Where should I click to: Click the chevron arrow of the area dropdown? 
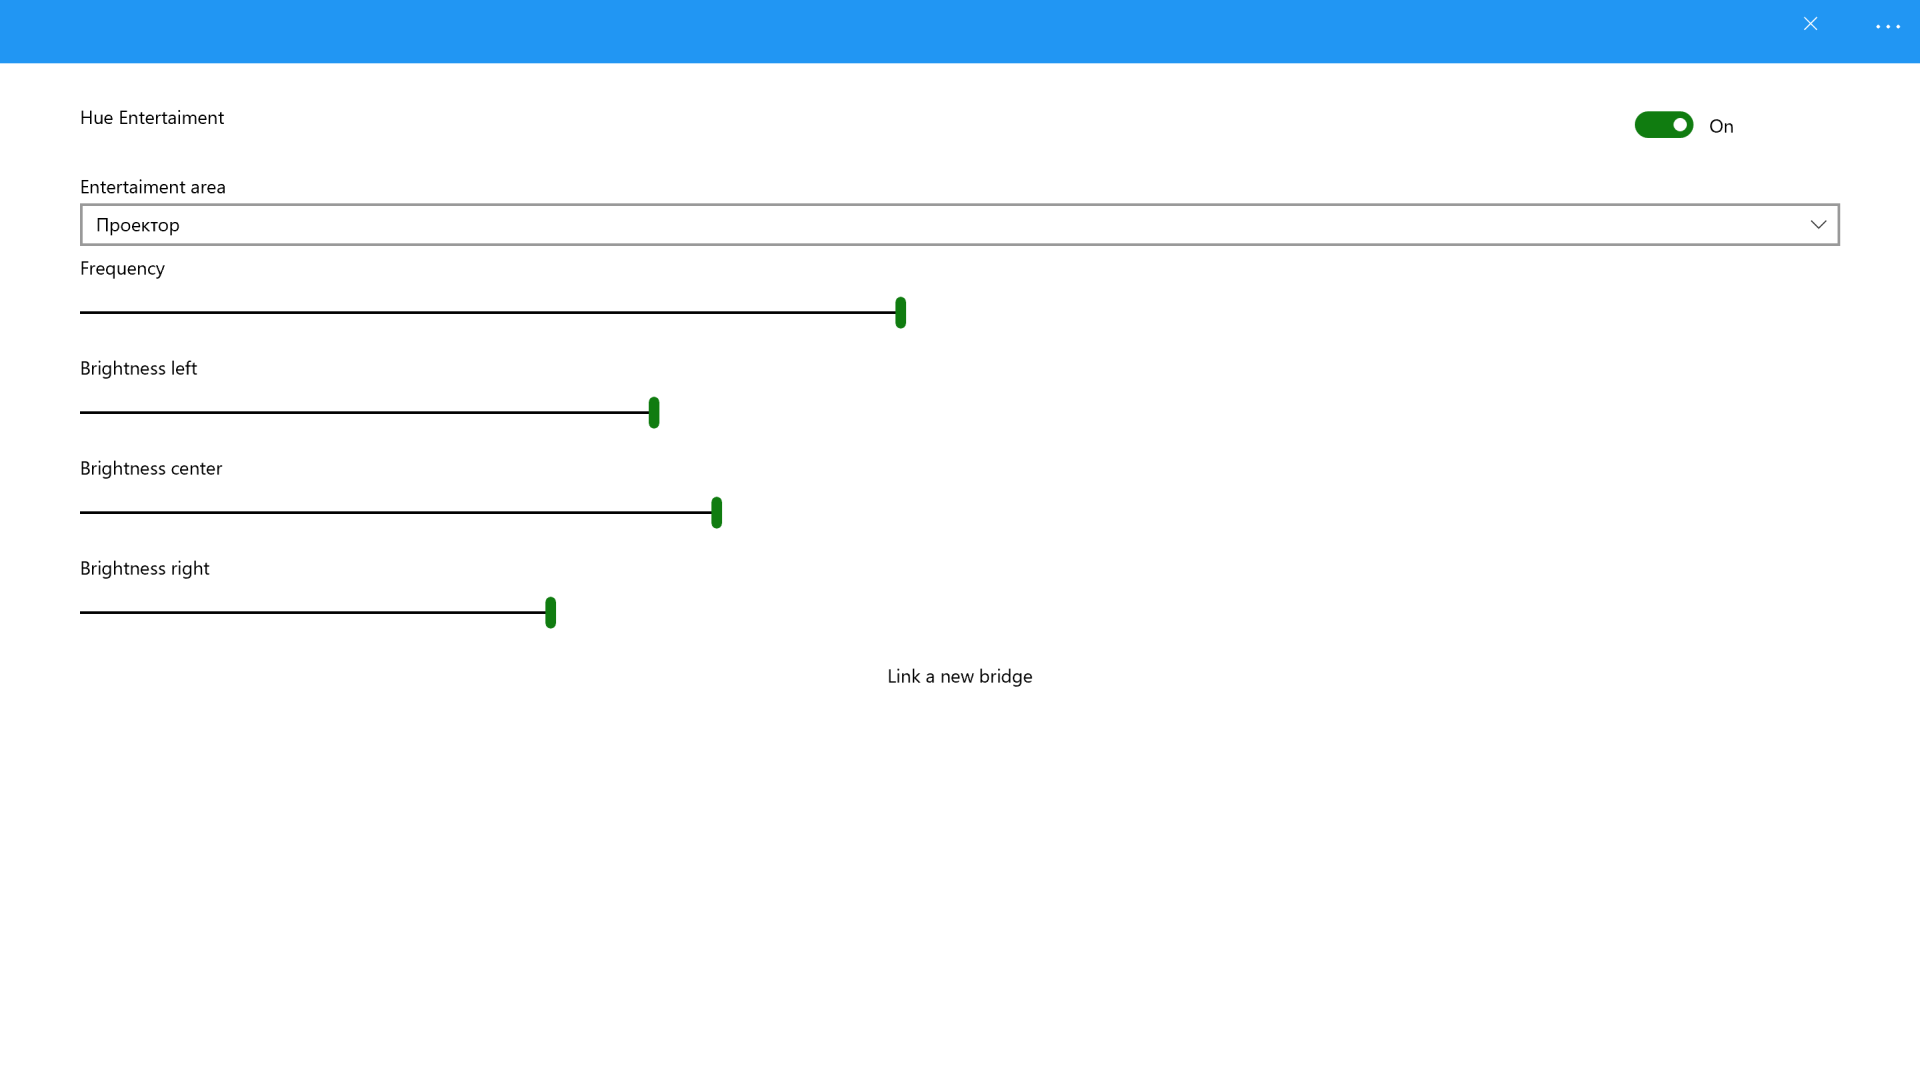[1818, 225]
